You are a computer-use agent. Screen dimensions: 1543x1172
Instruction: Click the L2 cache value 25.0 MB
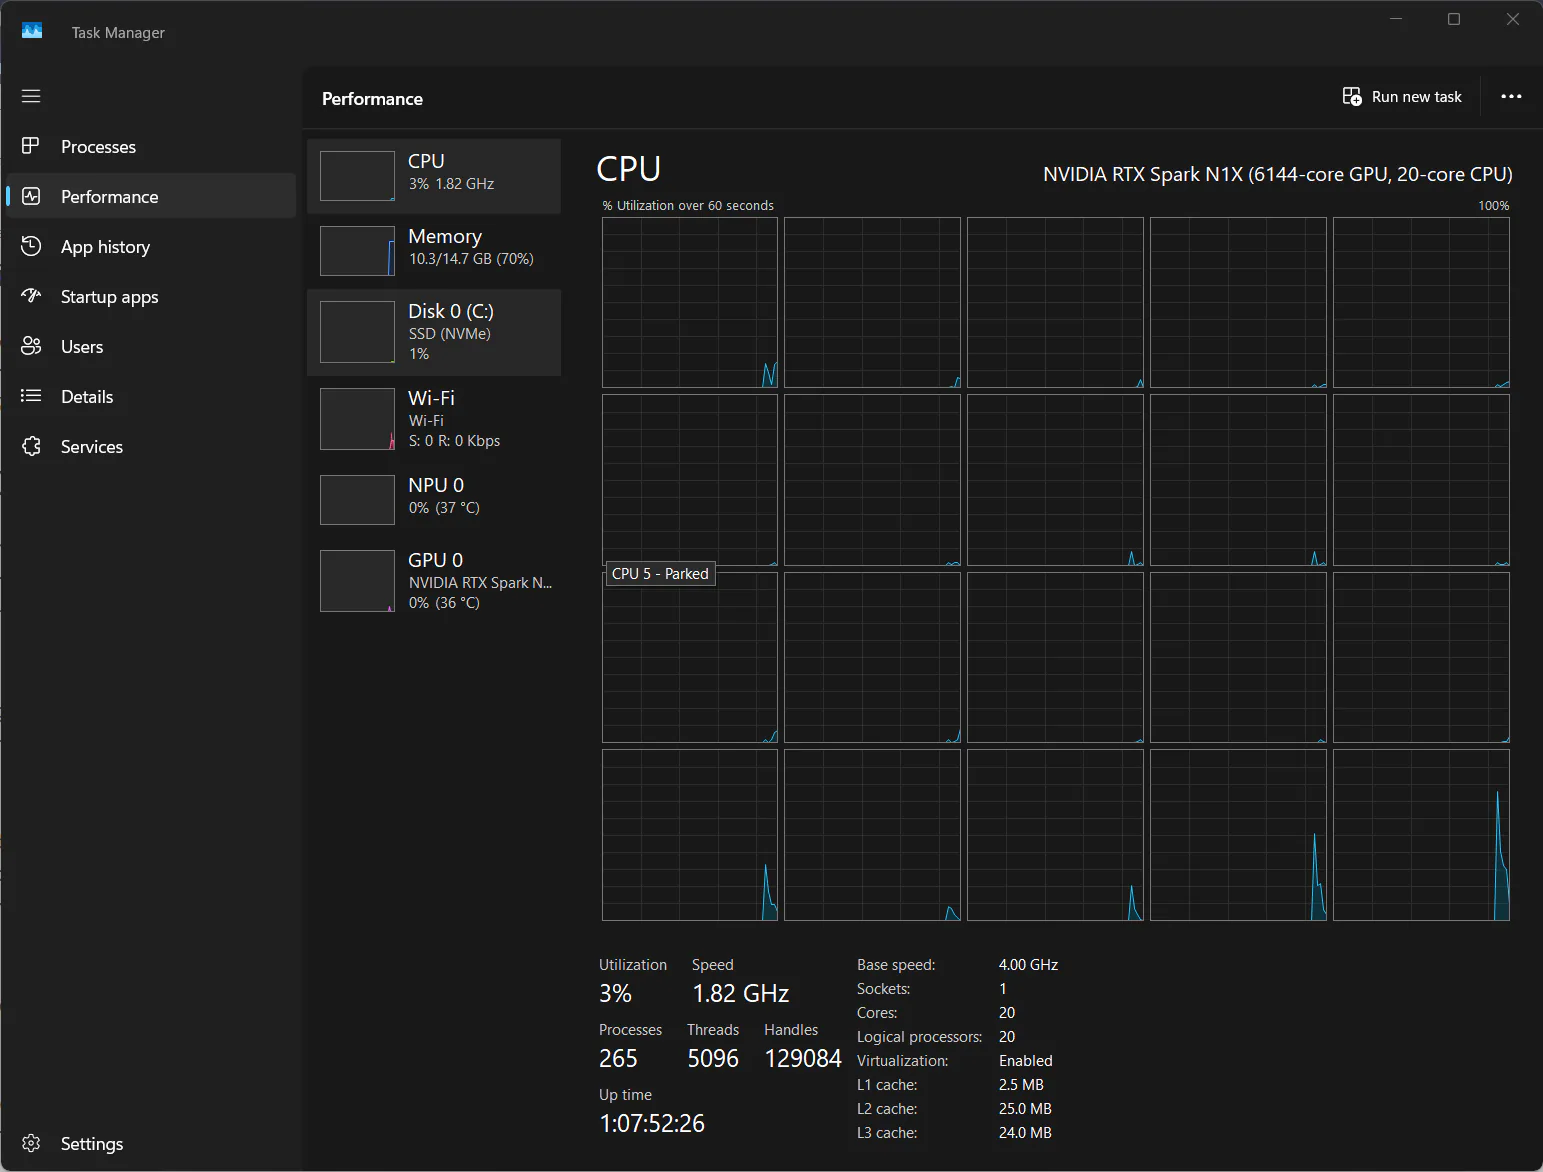tap(1025, 1109)
